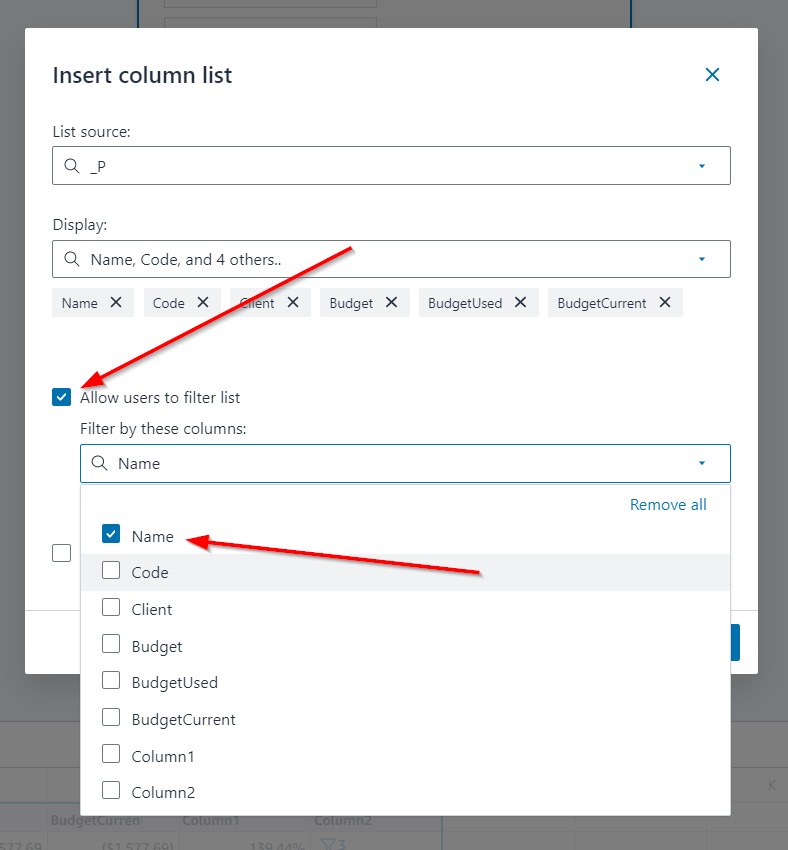This screenshot has width=788, height=850.
Task: Uncheck Allow users to filter list
Action: click(x=62, y=397)
